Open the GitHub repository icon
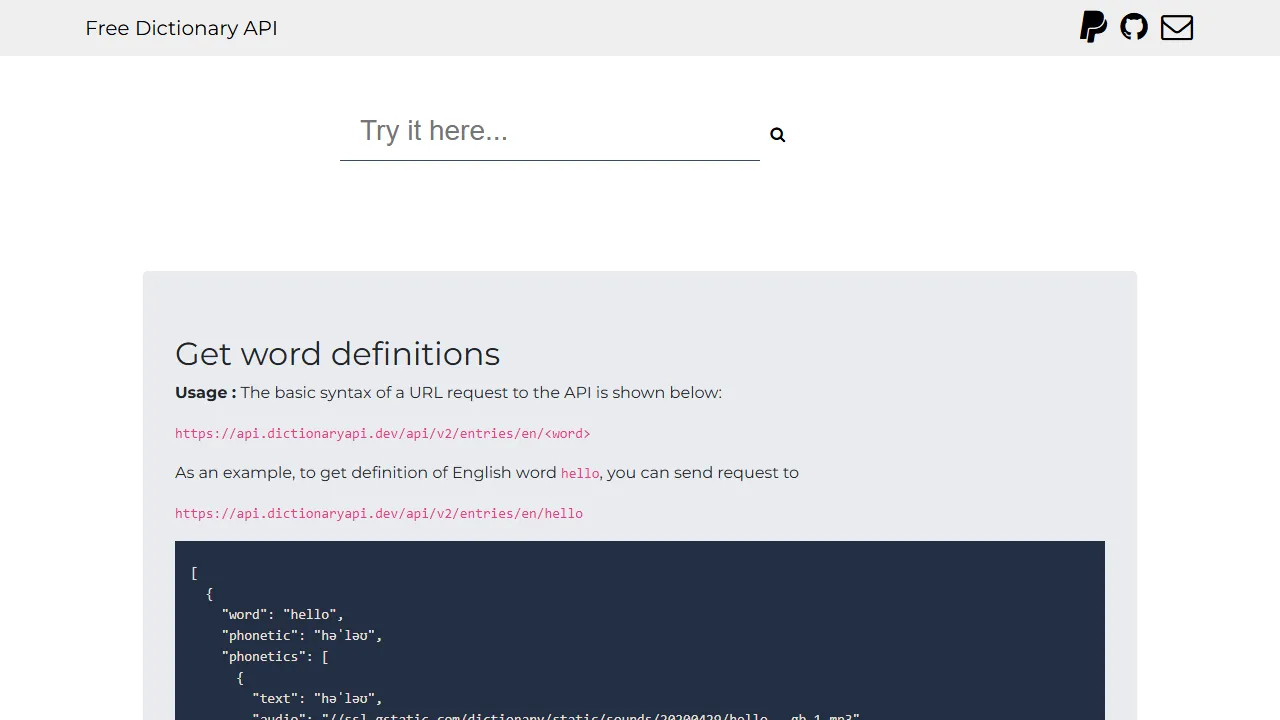 [x=1134, y=27]
